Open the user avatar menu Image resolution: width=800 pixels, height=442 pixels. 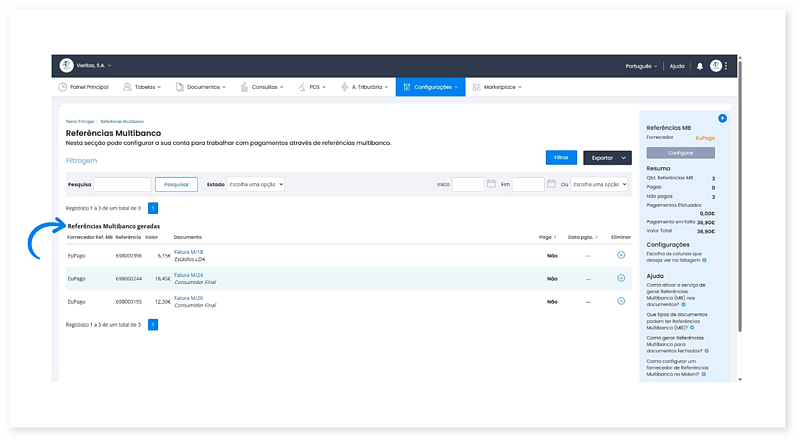point(716,66)
